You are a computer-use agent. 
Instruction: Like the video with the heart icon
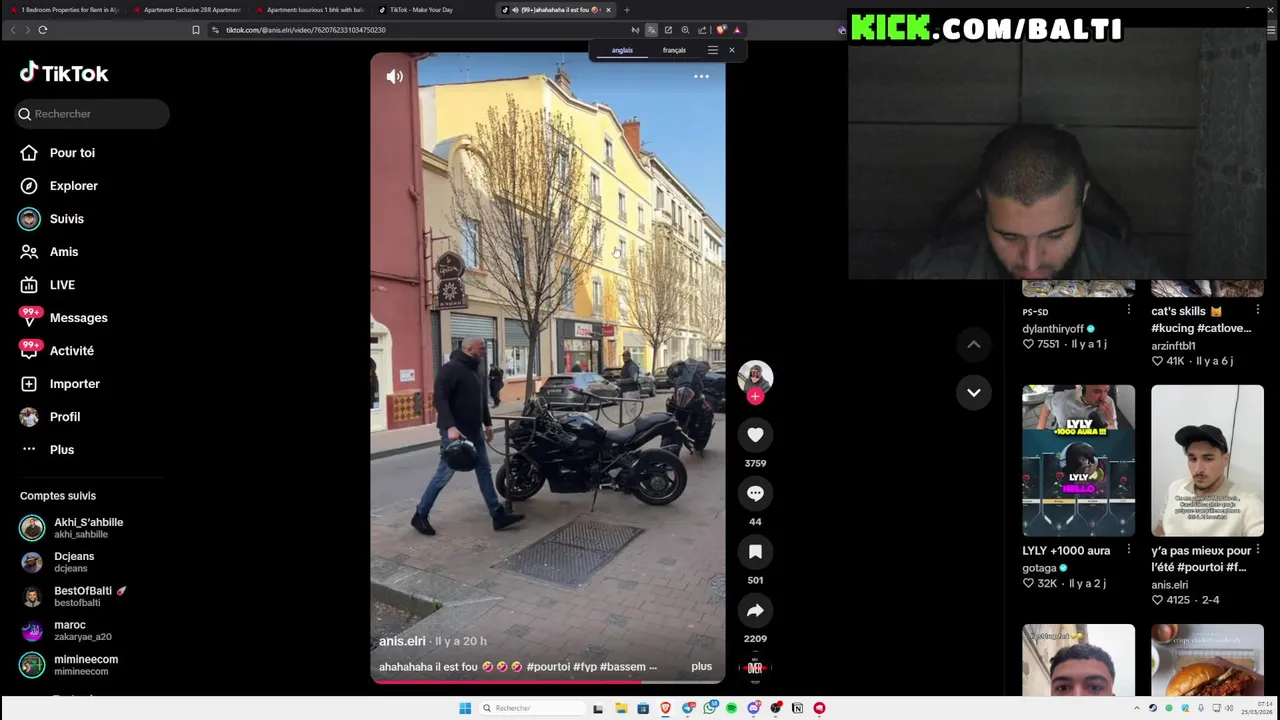[x=755, y=435]
